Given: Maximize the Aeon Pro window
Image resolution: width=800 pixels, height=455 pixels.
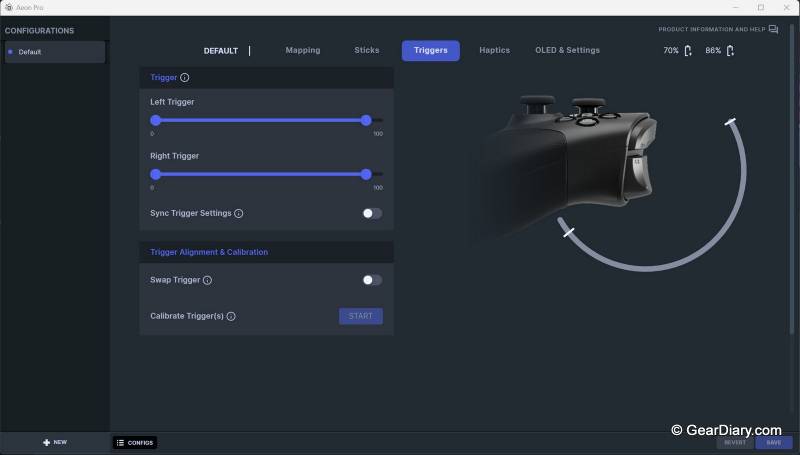Looking at the screenshot, I should point(761,8).
